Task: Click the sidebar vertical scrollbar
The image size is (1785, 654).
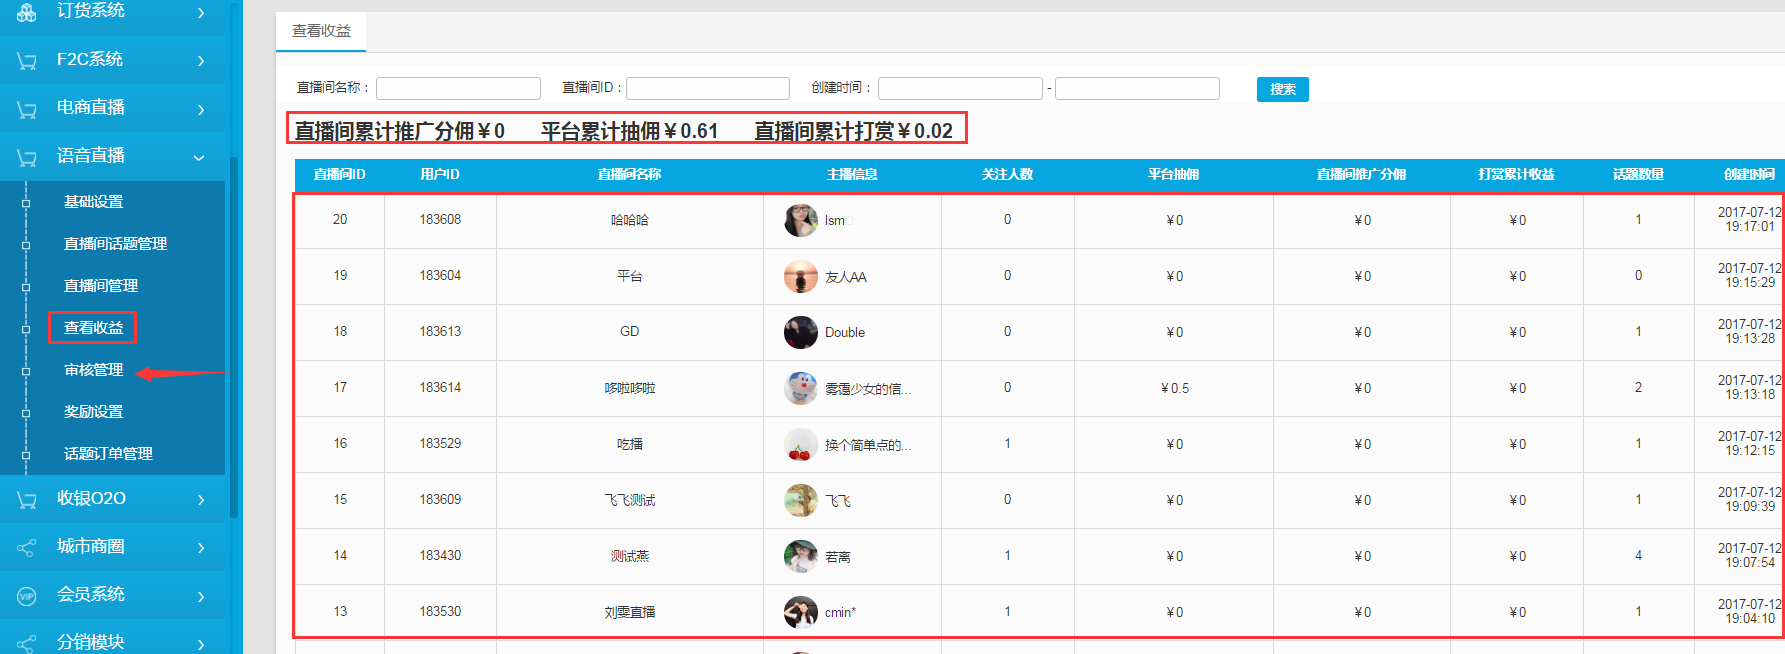Action: click(x=235, y=337)
